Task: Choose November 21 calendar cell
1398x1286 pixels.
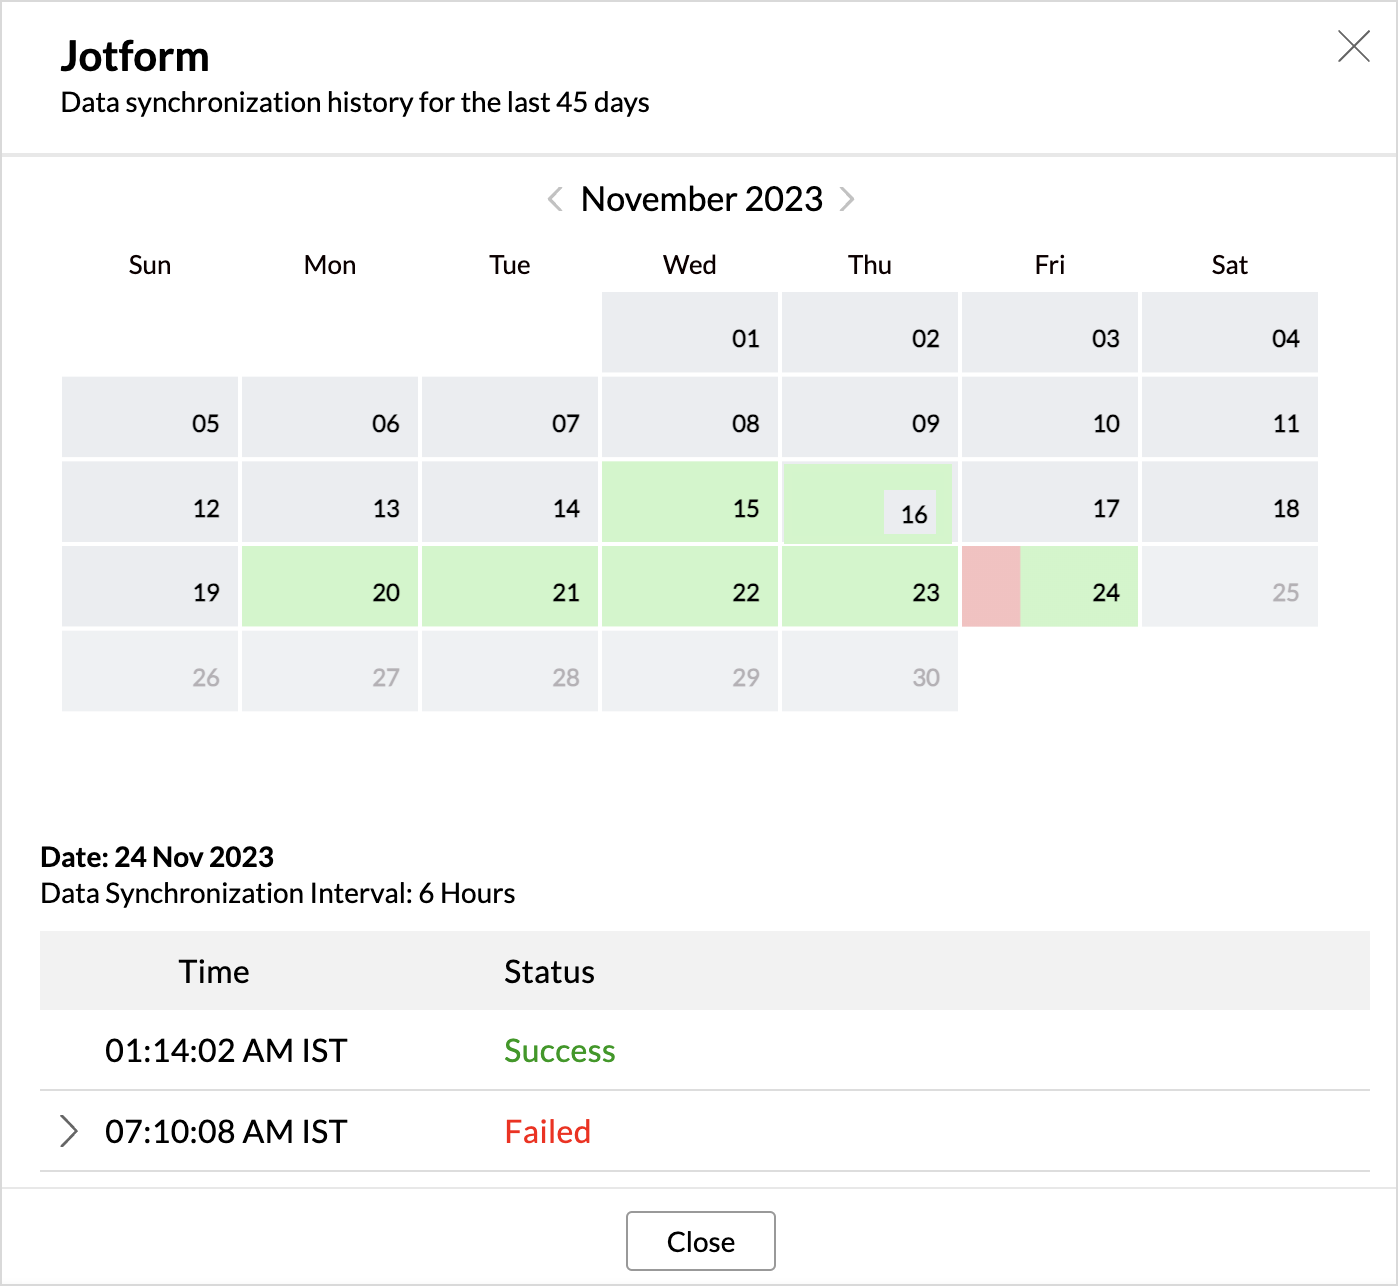Action: (510, 587)
